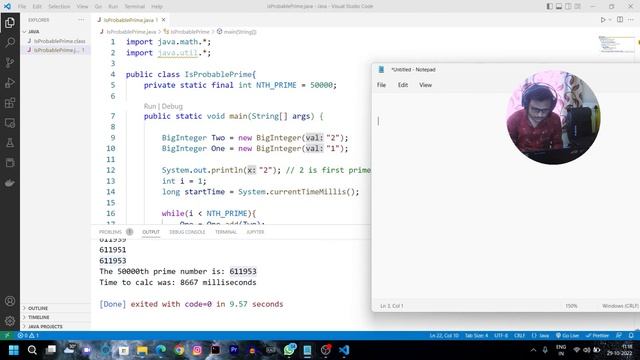Open notifications bell in status bar
Image resolution: width=640 pixels, height=360 pixels.
pyautogui.click(x=631, y=336)
